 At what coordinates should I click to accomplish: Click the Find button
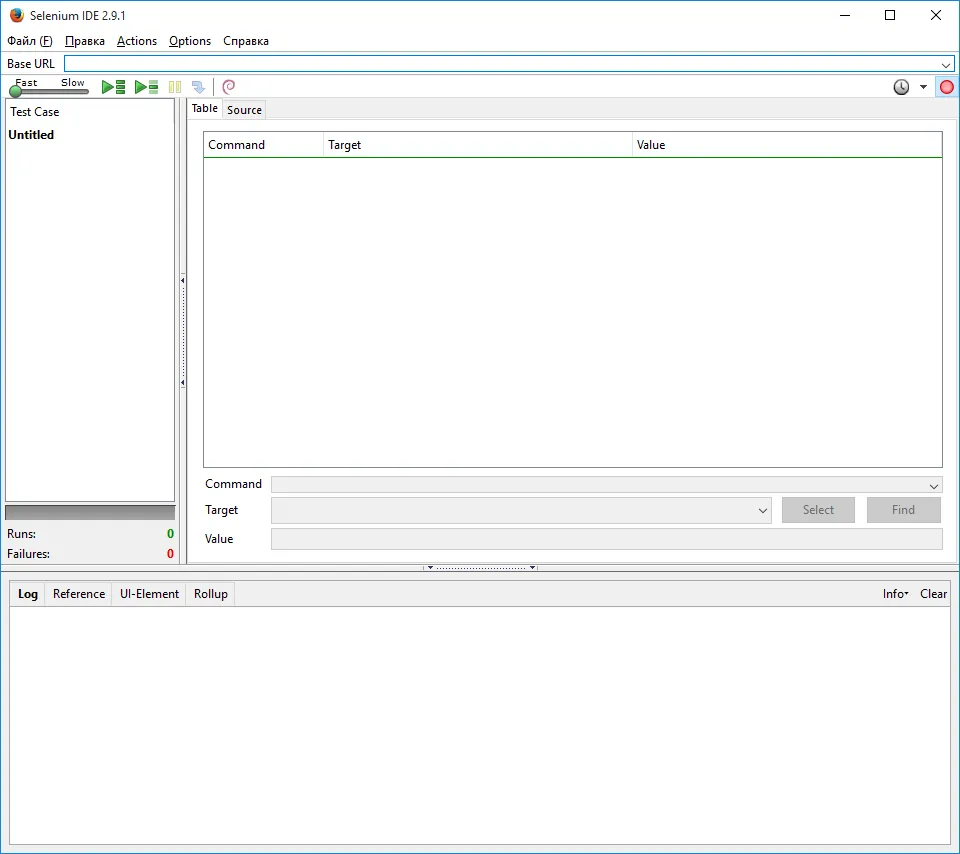(903, 510)
